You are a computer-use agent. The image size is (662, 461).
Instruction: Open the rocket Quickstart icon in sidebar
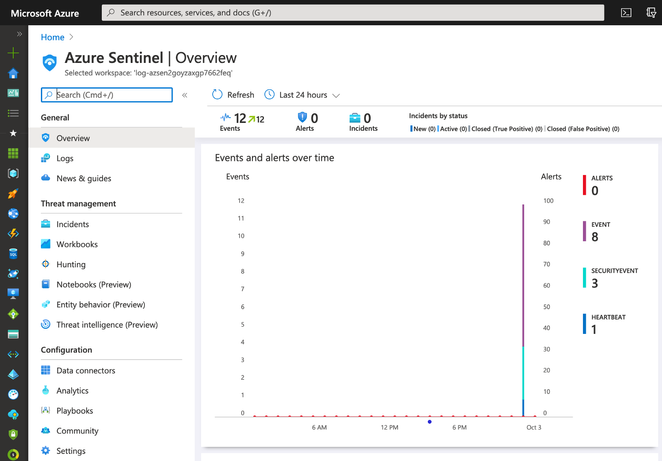tap(13, 193)
